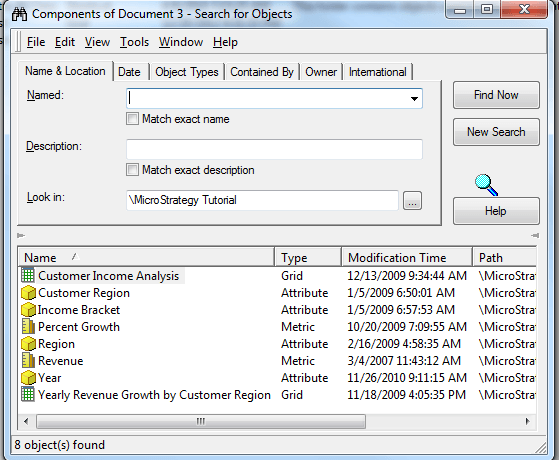The height and width of the screenshot is (460, 559).
Task: Open the Look in browse button
Action: point(412,200)
